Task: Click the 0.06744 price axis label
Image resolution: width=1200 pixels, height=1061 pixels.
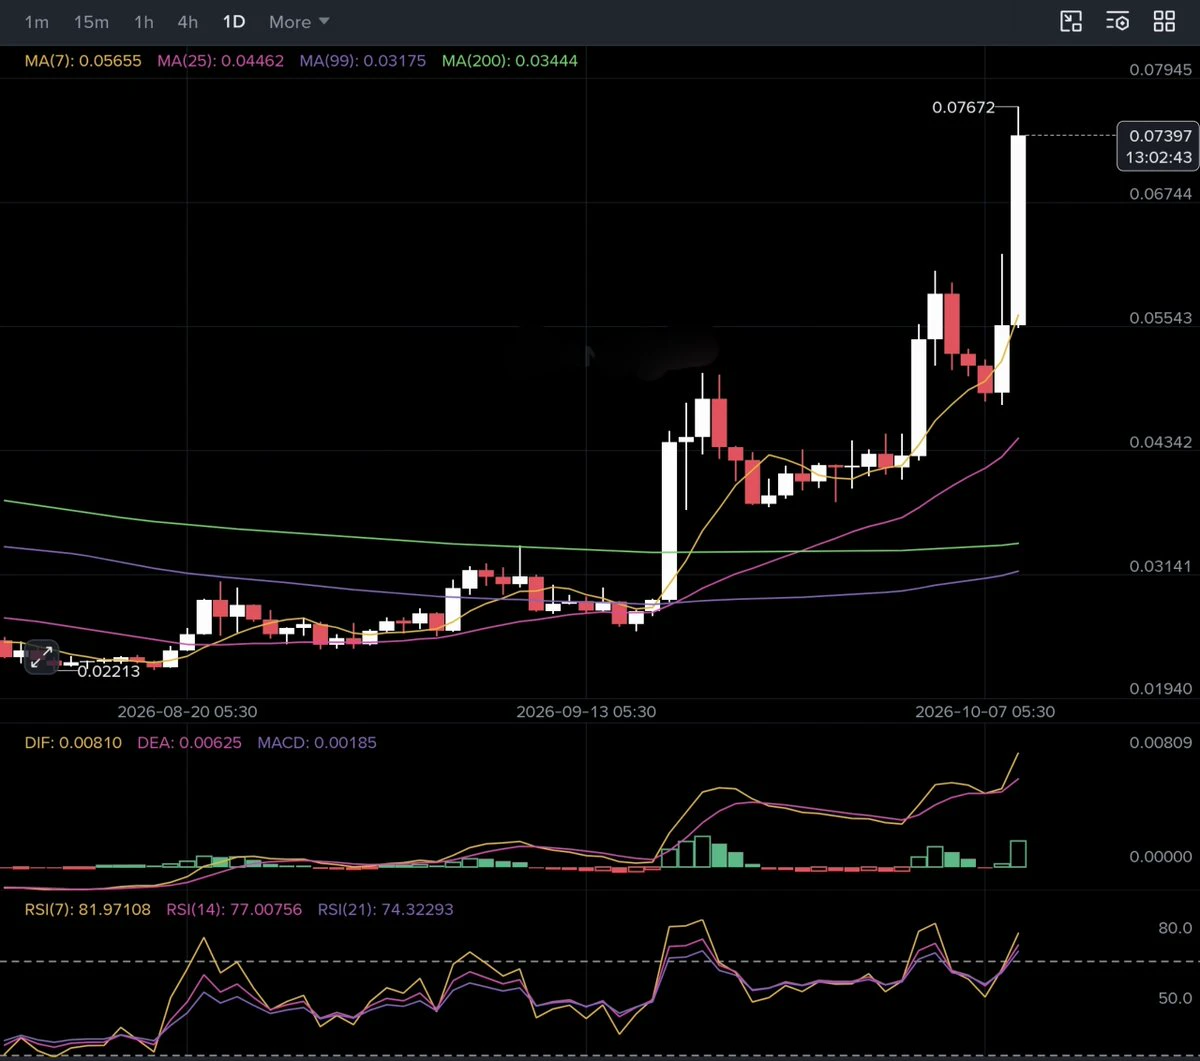Action: pyautogui.click(x=1160, y=193)
